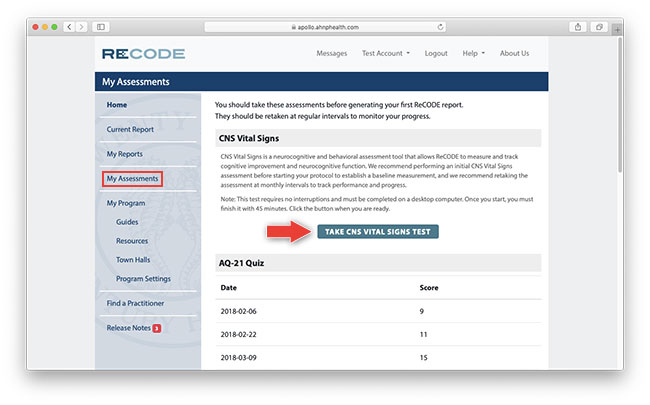
Task: Go to Find a Practitioner
Action: (x=135, y=303)
